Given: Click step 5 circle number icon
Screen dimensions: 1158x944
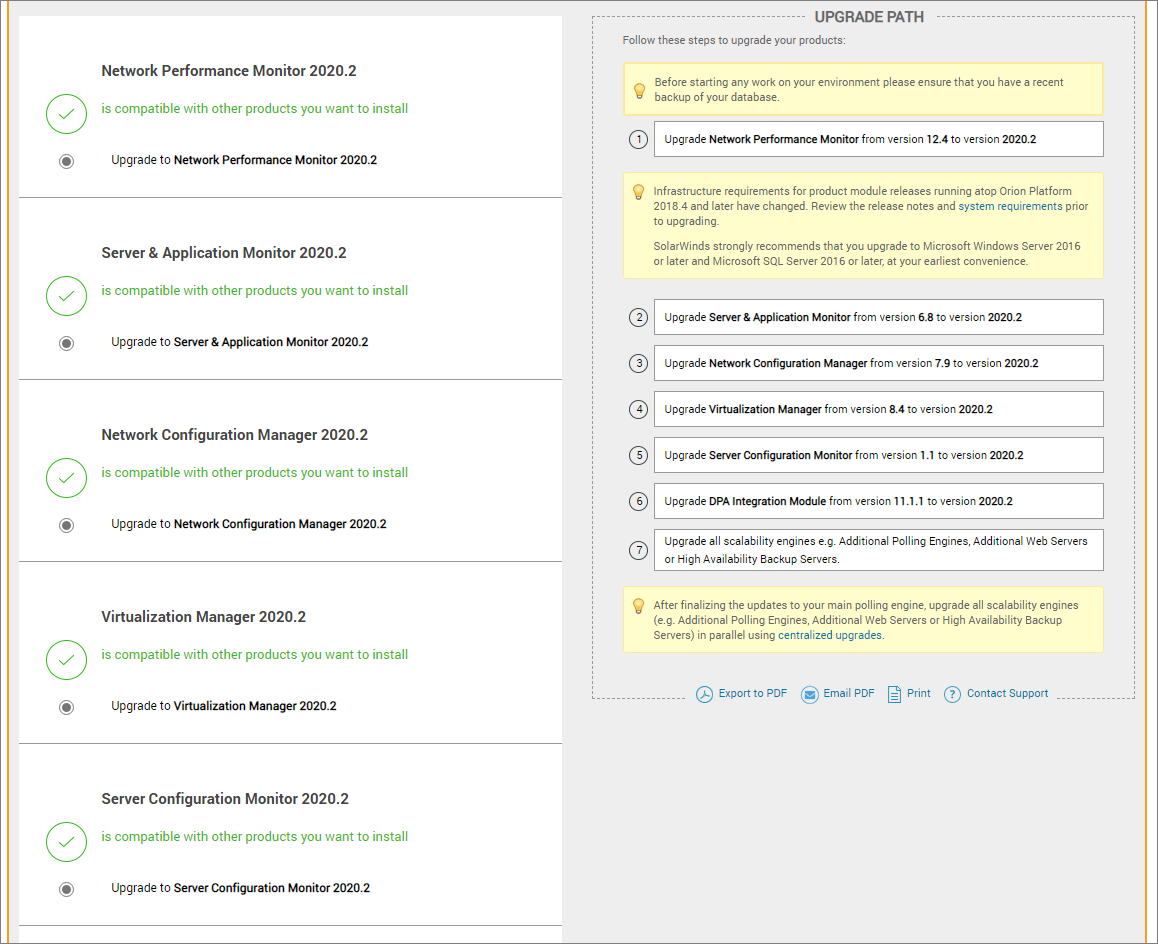Looking at the screenshot, I should click(x=639, y=455).
